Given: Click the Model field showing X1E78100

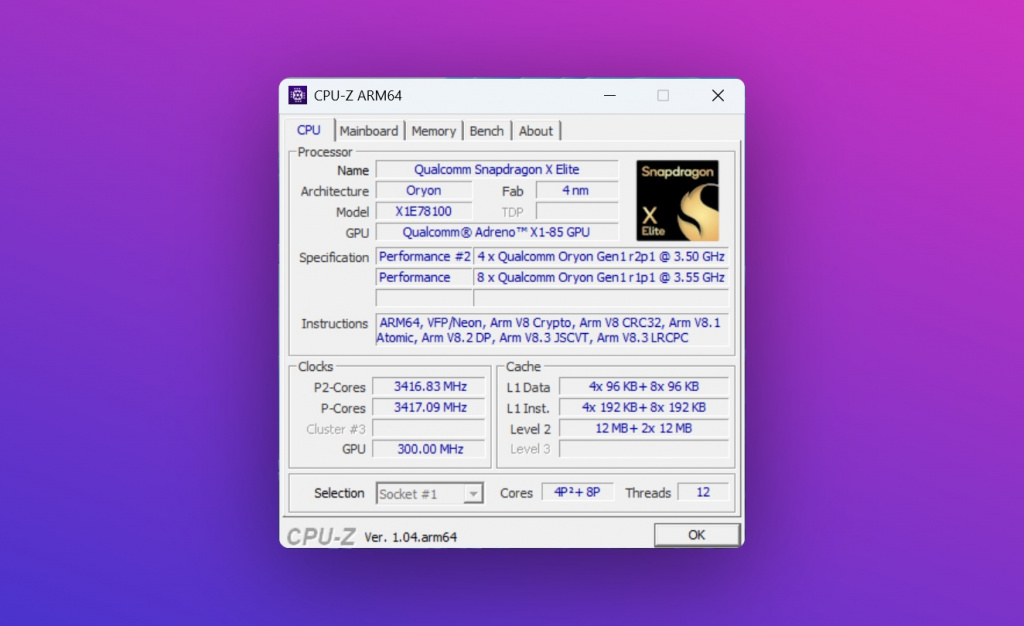Looking at the screenshot, I should pos(423,212).
